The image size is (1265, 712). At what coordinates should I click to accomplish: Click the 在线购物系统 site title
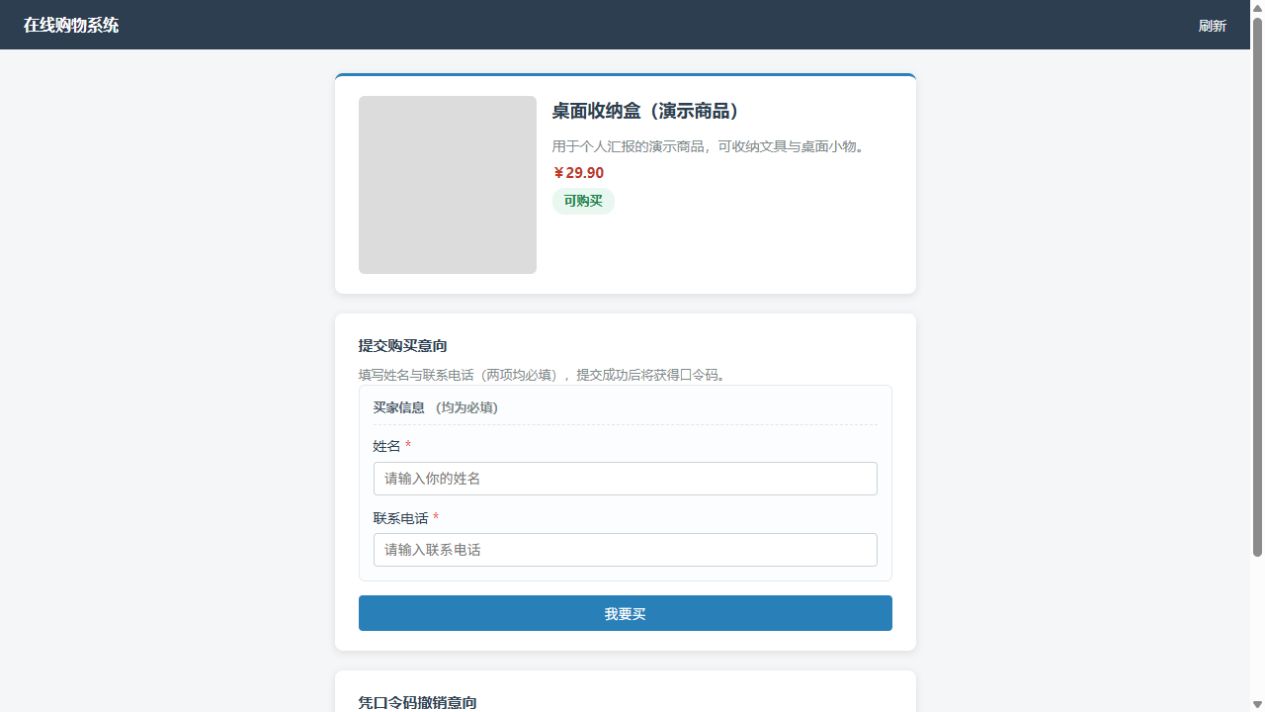point(71,25)
